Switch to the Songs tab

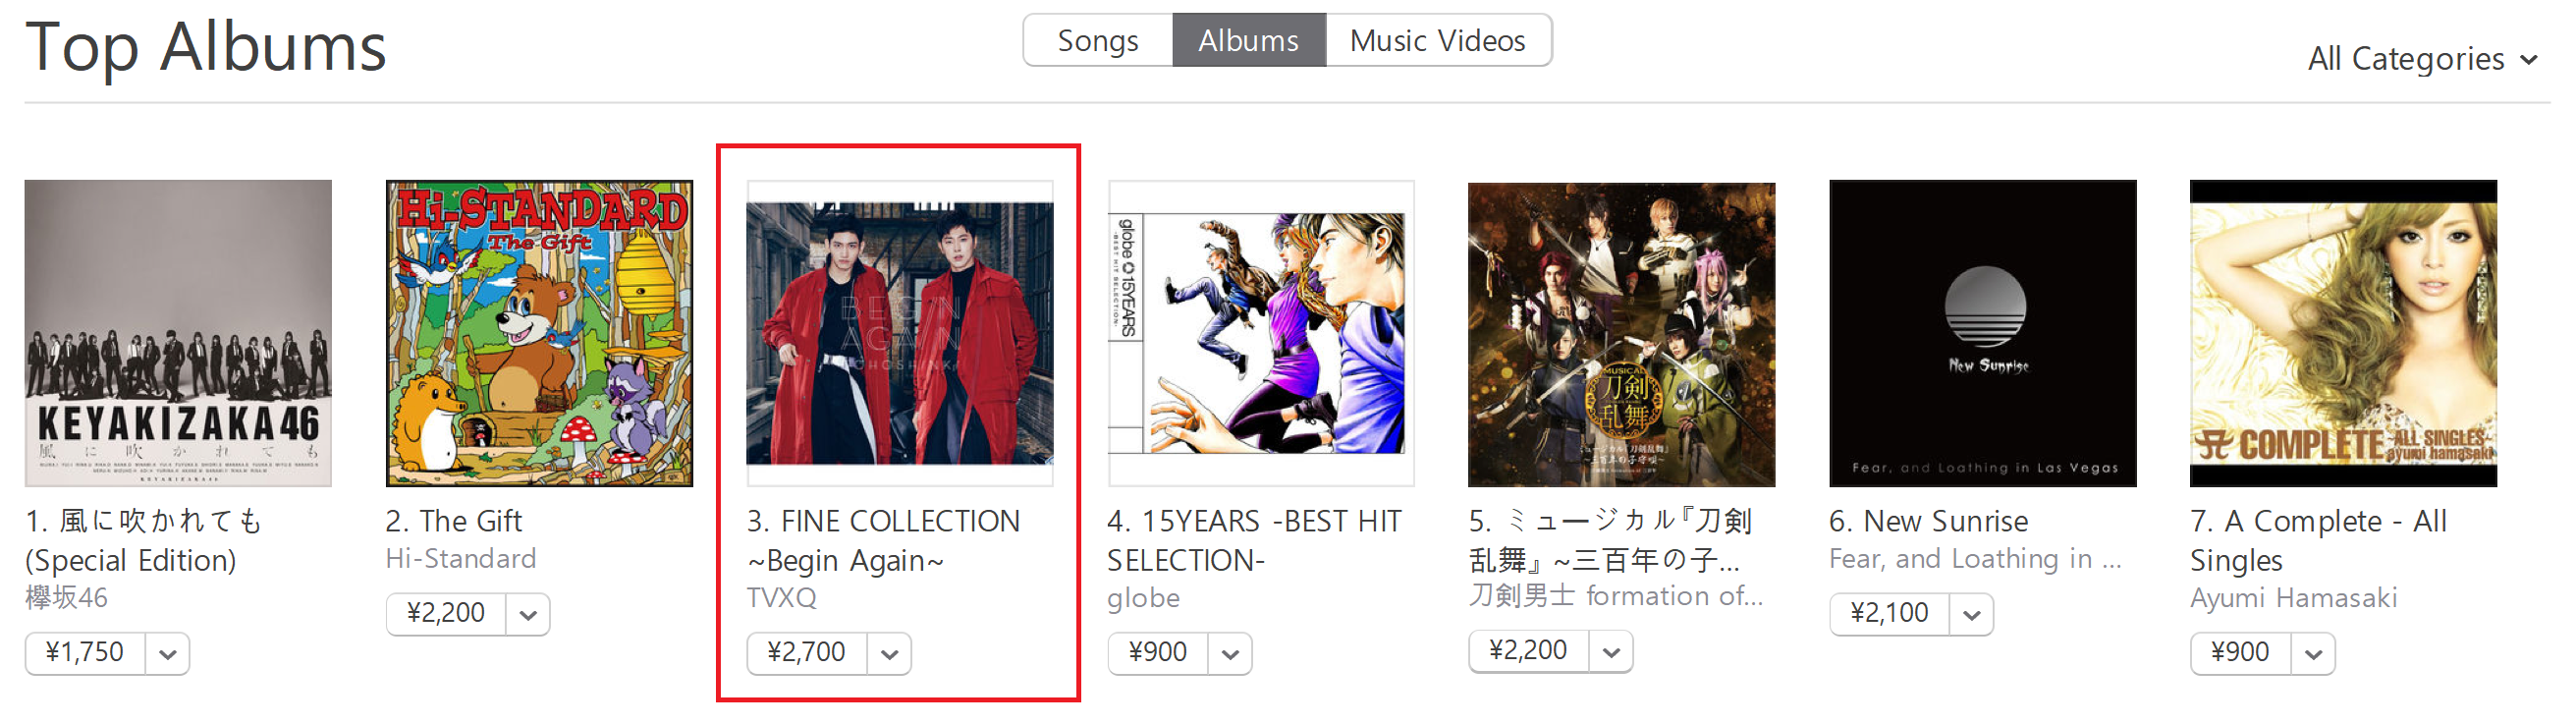click(x=1098, y=41)
